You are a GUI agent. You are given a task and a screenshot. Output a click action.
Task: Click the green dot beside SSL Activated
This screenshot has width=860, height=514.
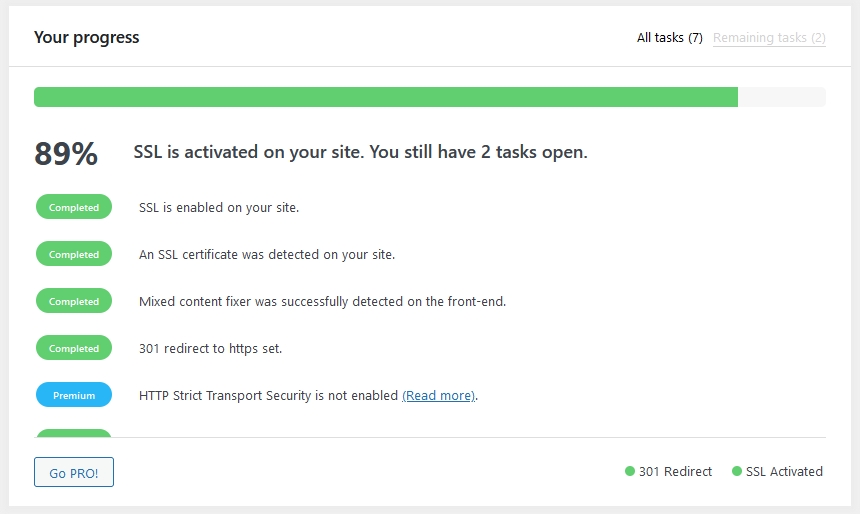pyautogui.click(x=737, y=471)
